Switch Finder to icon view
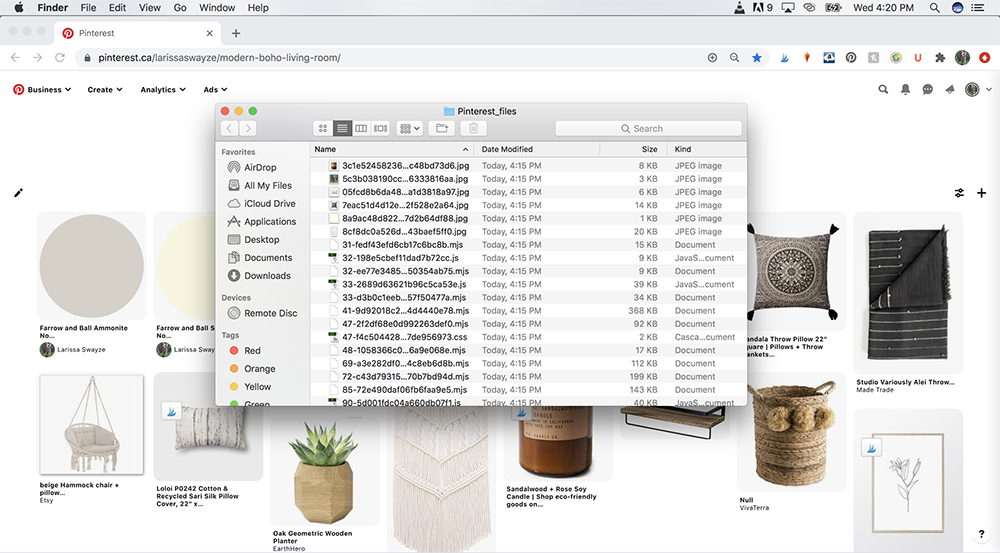1000x553 pixels. point(323,128)
